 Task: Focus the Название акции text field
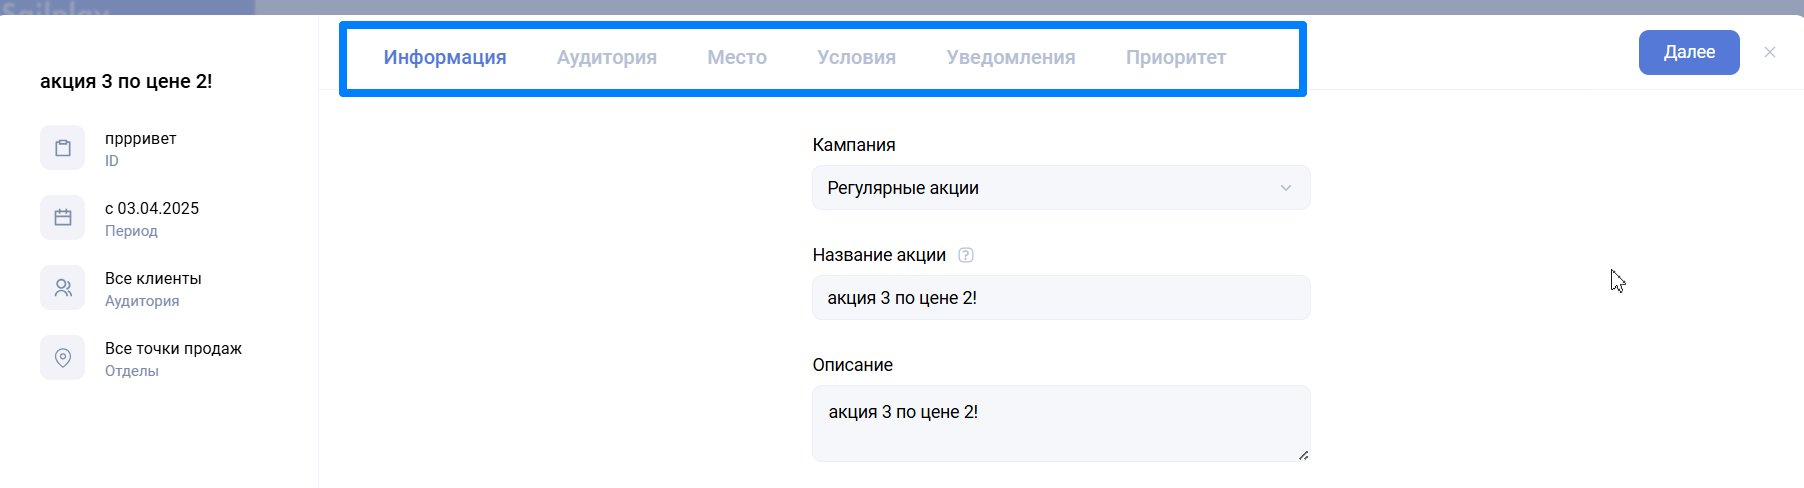pos(1060,298)
